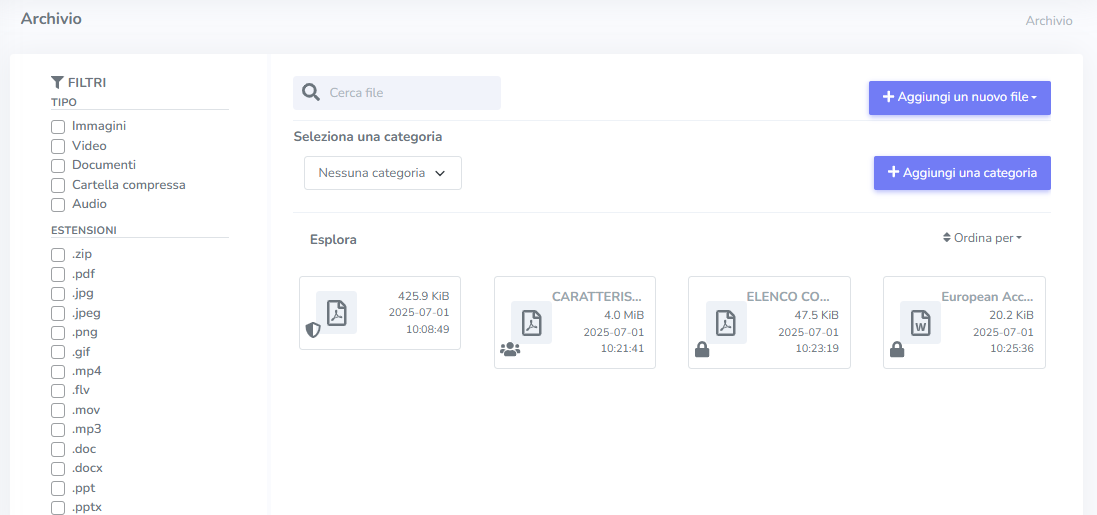The width and height of the screenshot is (1097, 515).
Task: Open Aggiungi un nuovo file dropdown
Action: [x=959, y=98]
